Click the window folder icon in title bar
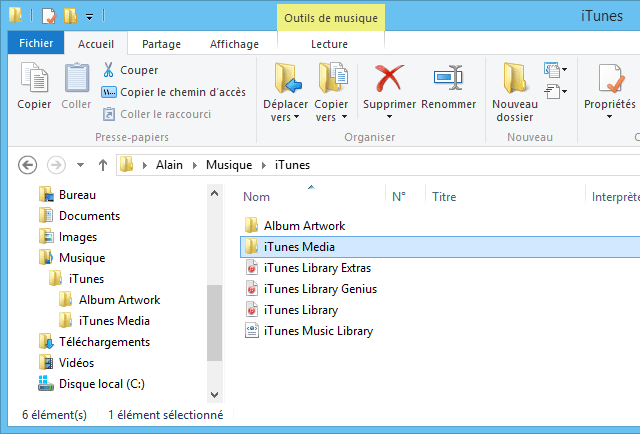Viewport: 640px width, 434px height. 16,15
